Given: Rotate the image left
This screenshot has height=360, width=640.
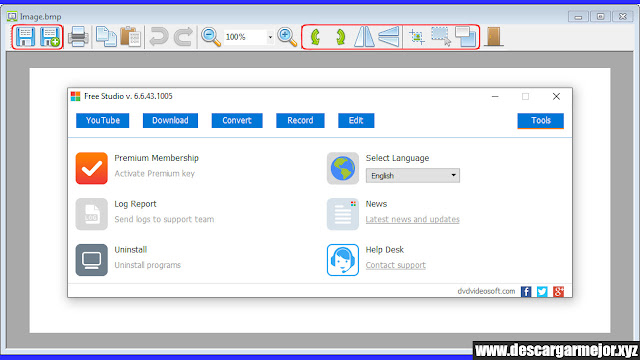Looking at the screenshot, I should (315, 37).
